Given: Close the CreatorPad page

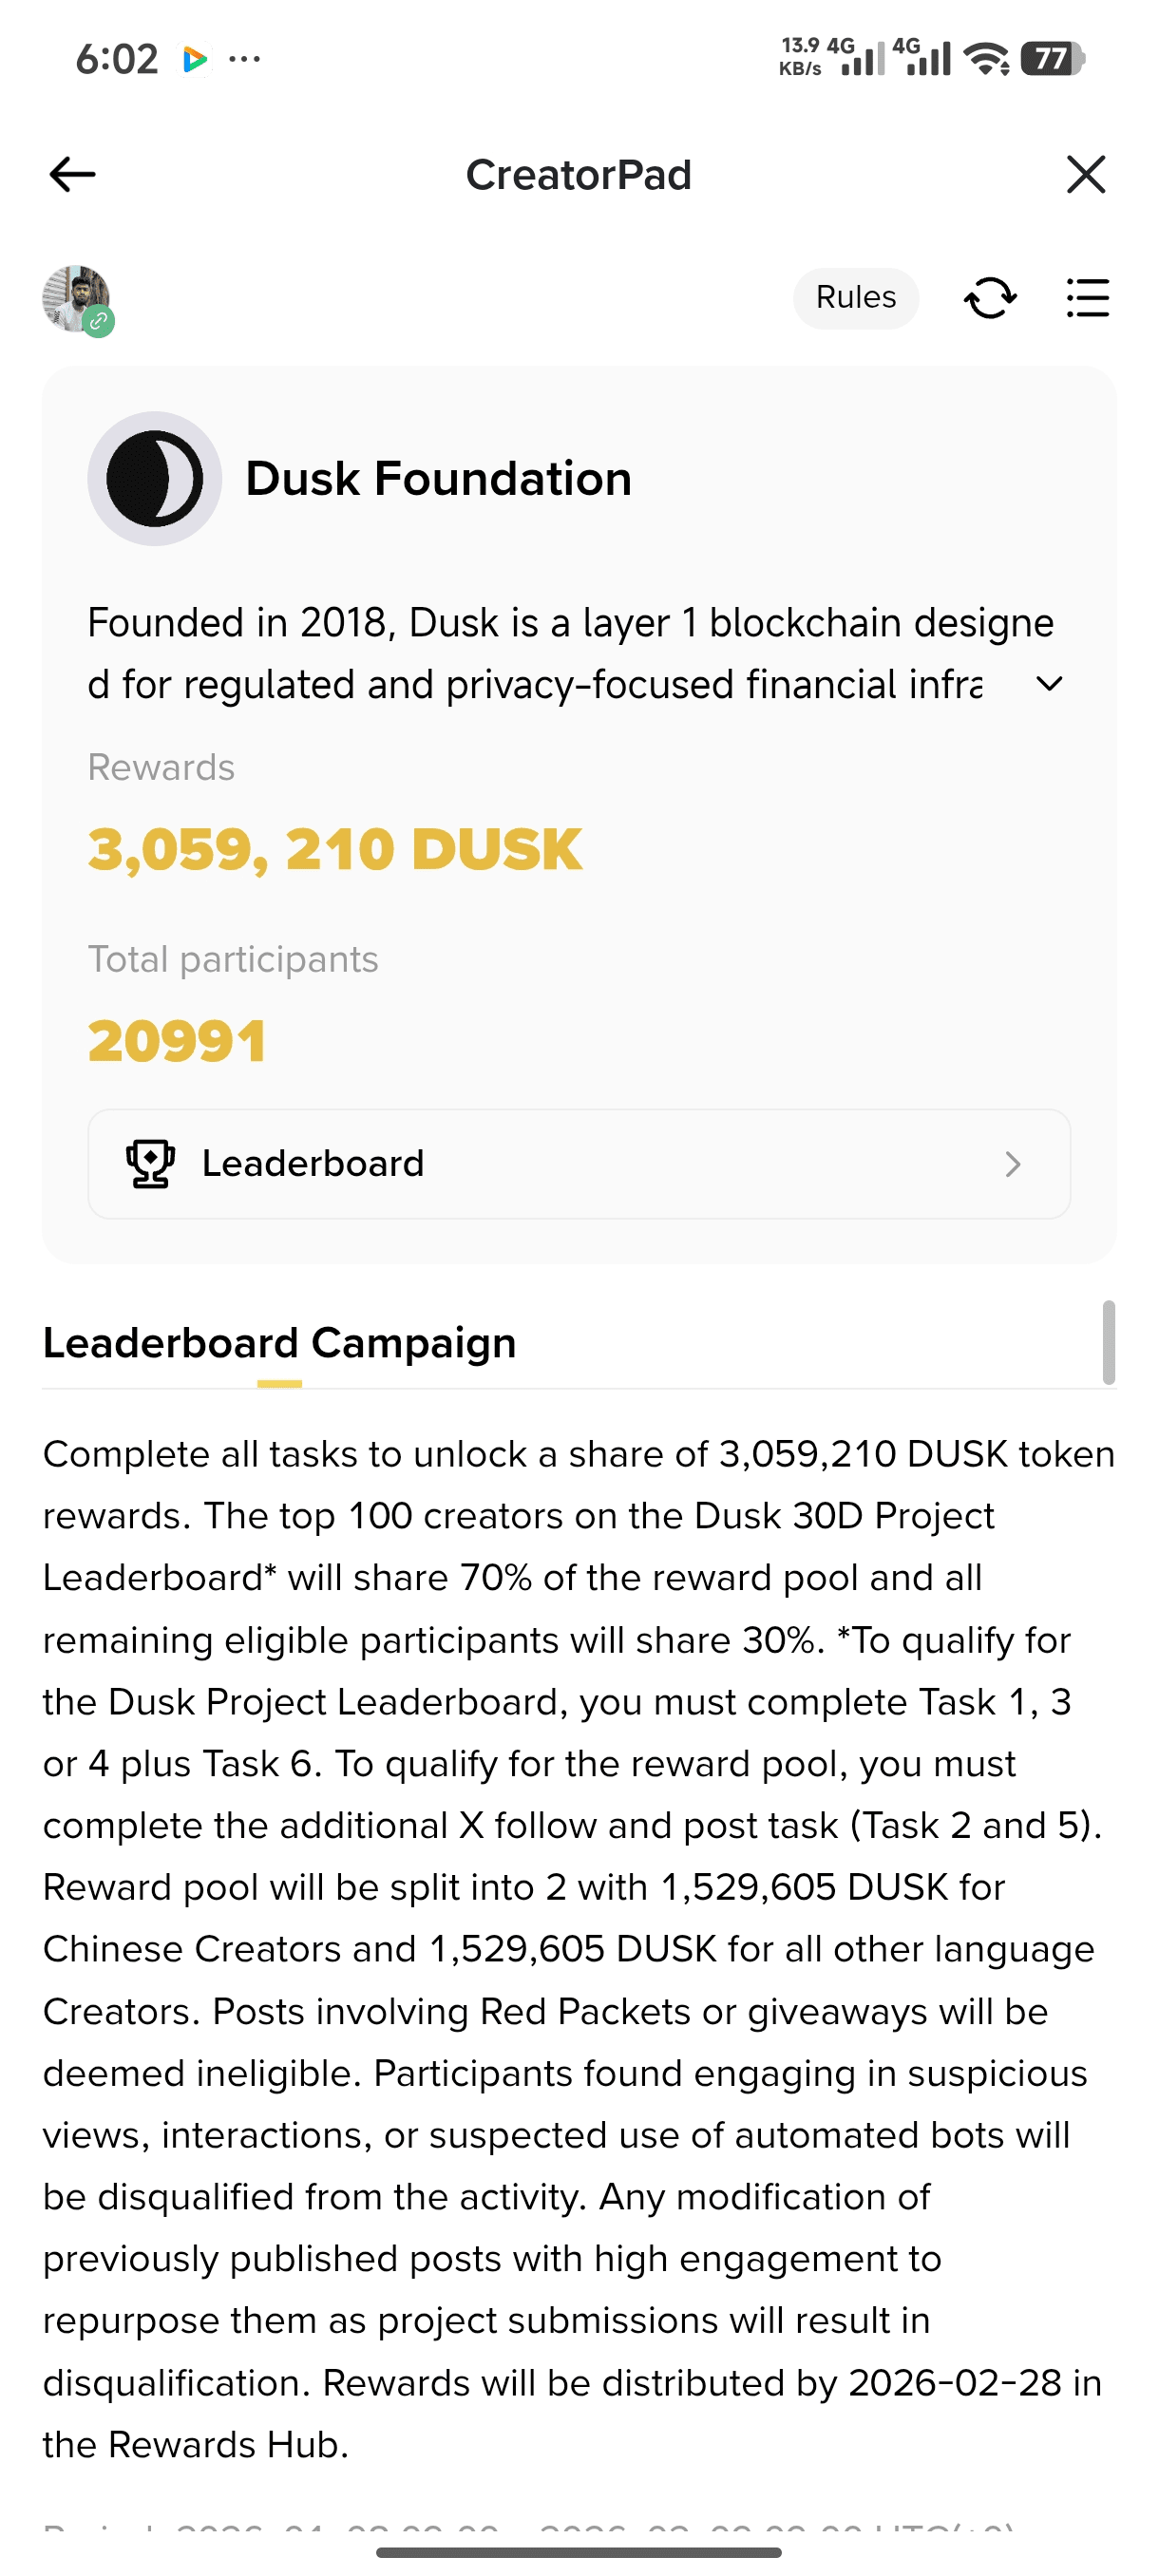Looking at the screenshot, I should (1085, 174).
